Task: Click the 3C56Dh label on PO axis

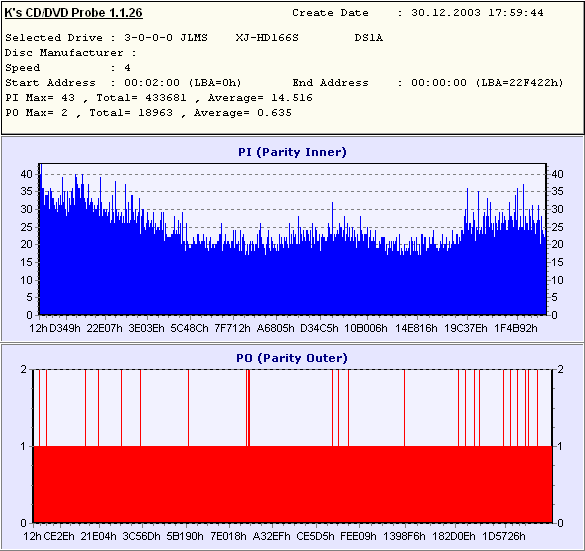Action: click(x=141, y=536)
